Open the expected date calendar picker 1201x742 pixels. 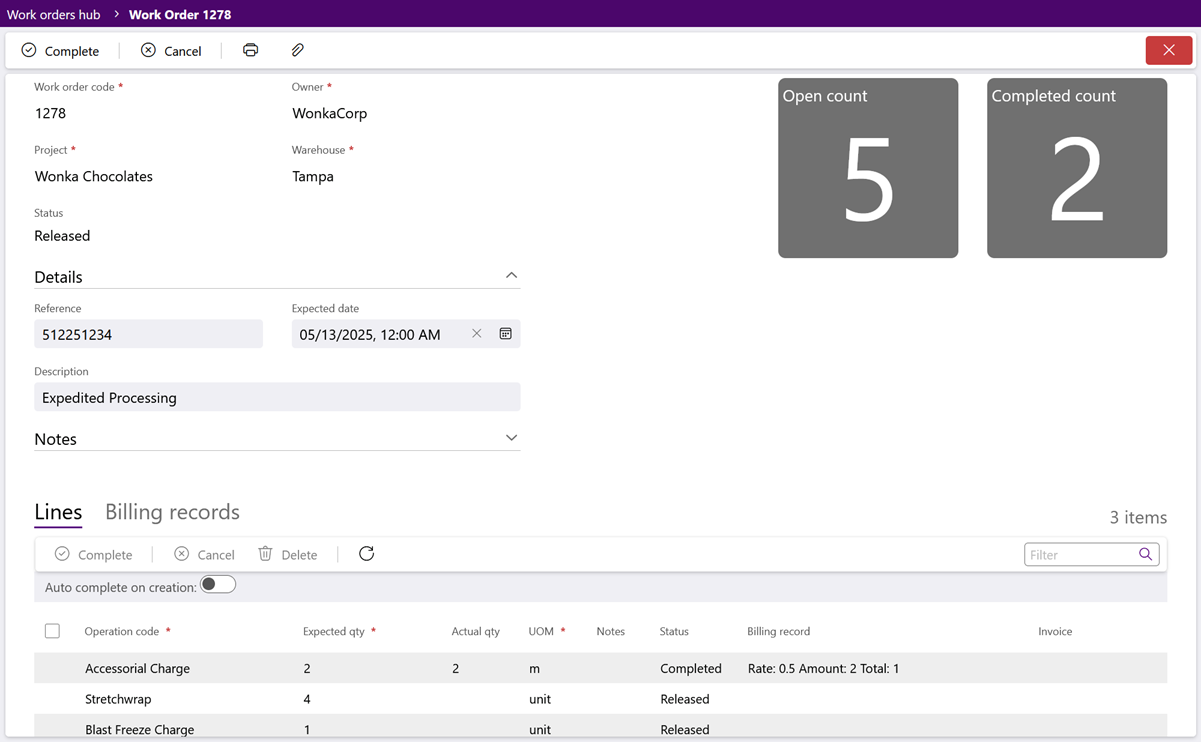point(506,334)
